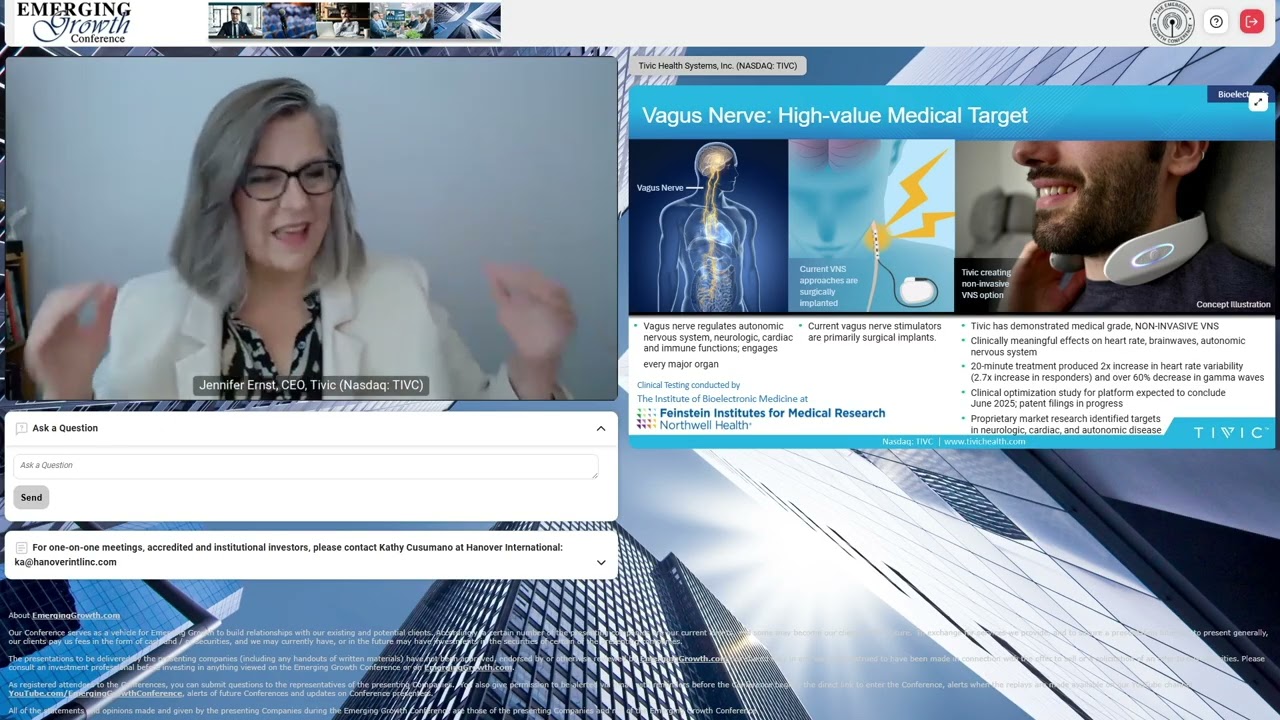Click the ka@hanoverintlinc.com email text

(65, 562)
